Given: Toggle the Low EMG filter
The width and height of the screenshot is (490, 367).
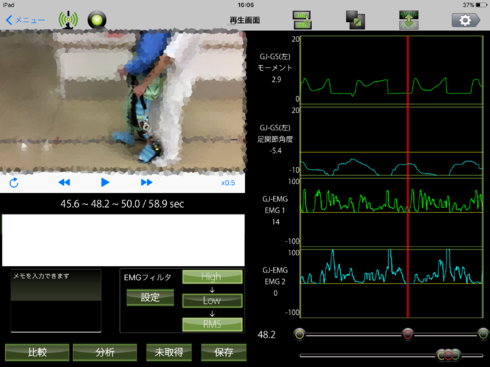Looking at the screenshot, I should point(212,300).
